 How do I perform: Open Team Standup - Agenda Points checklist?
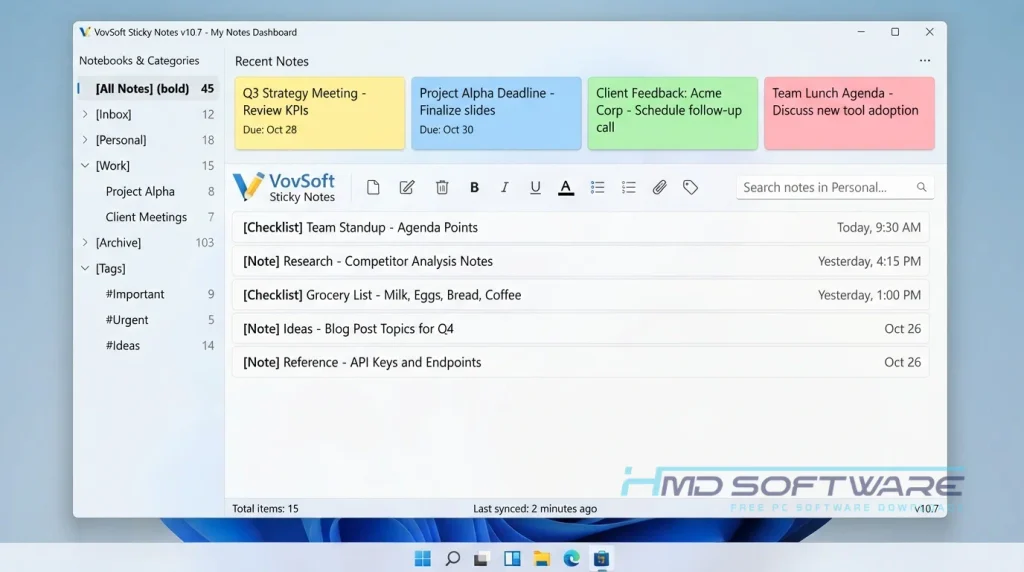click(581, 227)
